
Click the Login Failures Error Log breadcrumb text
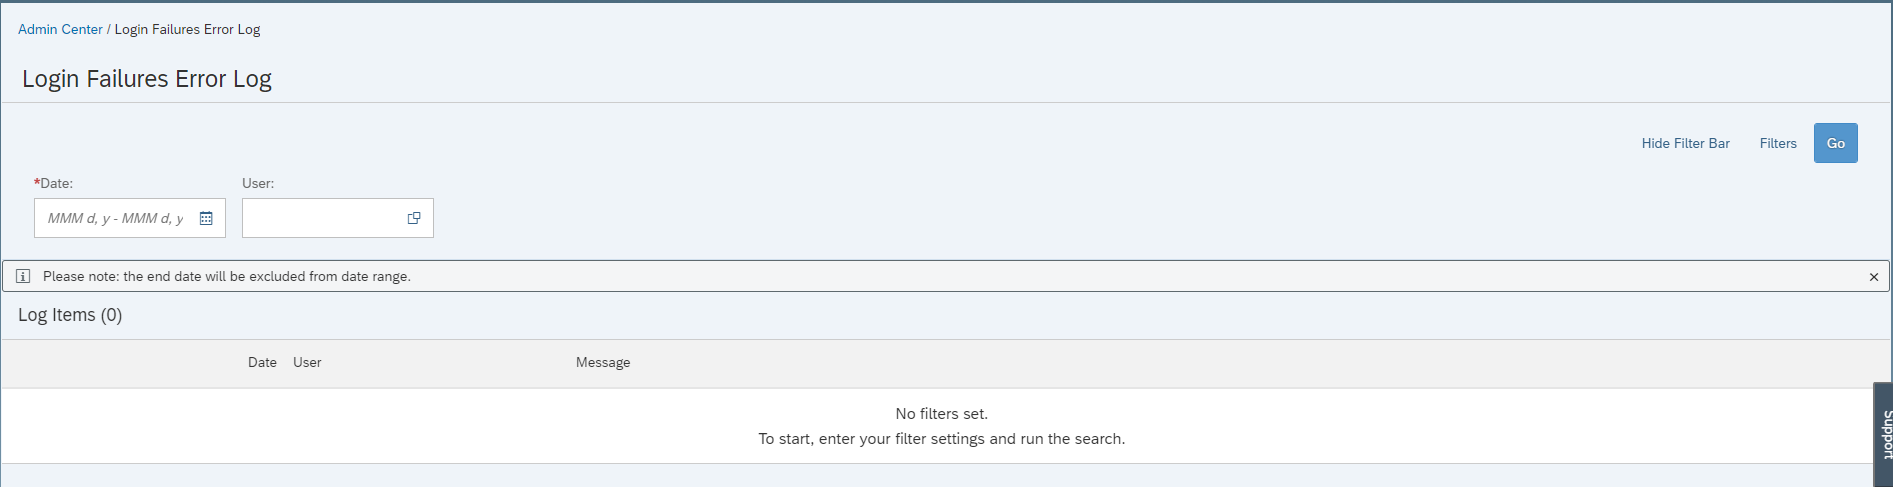pos(187,29)
